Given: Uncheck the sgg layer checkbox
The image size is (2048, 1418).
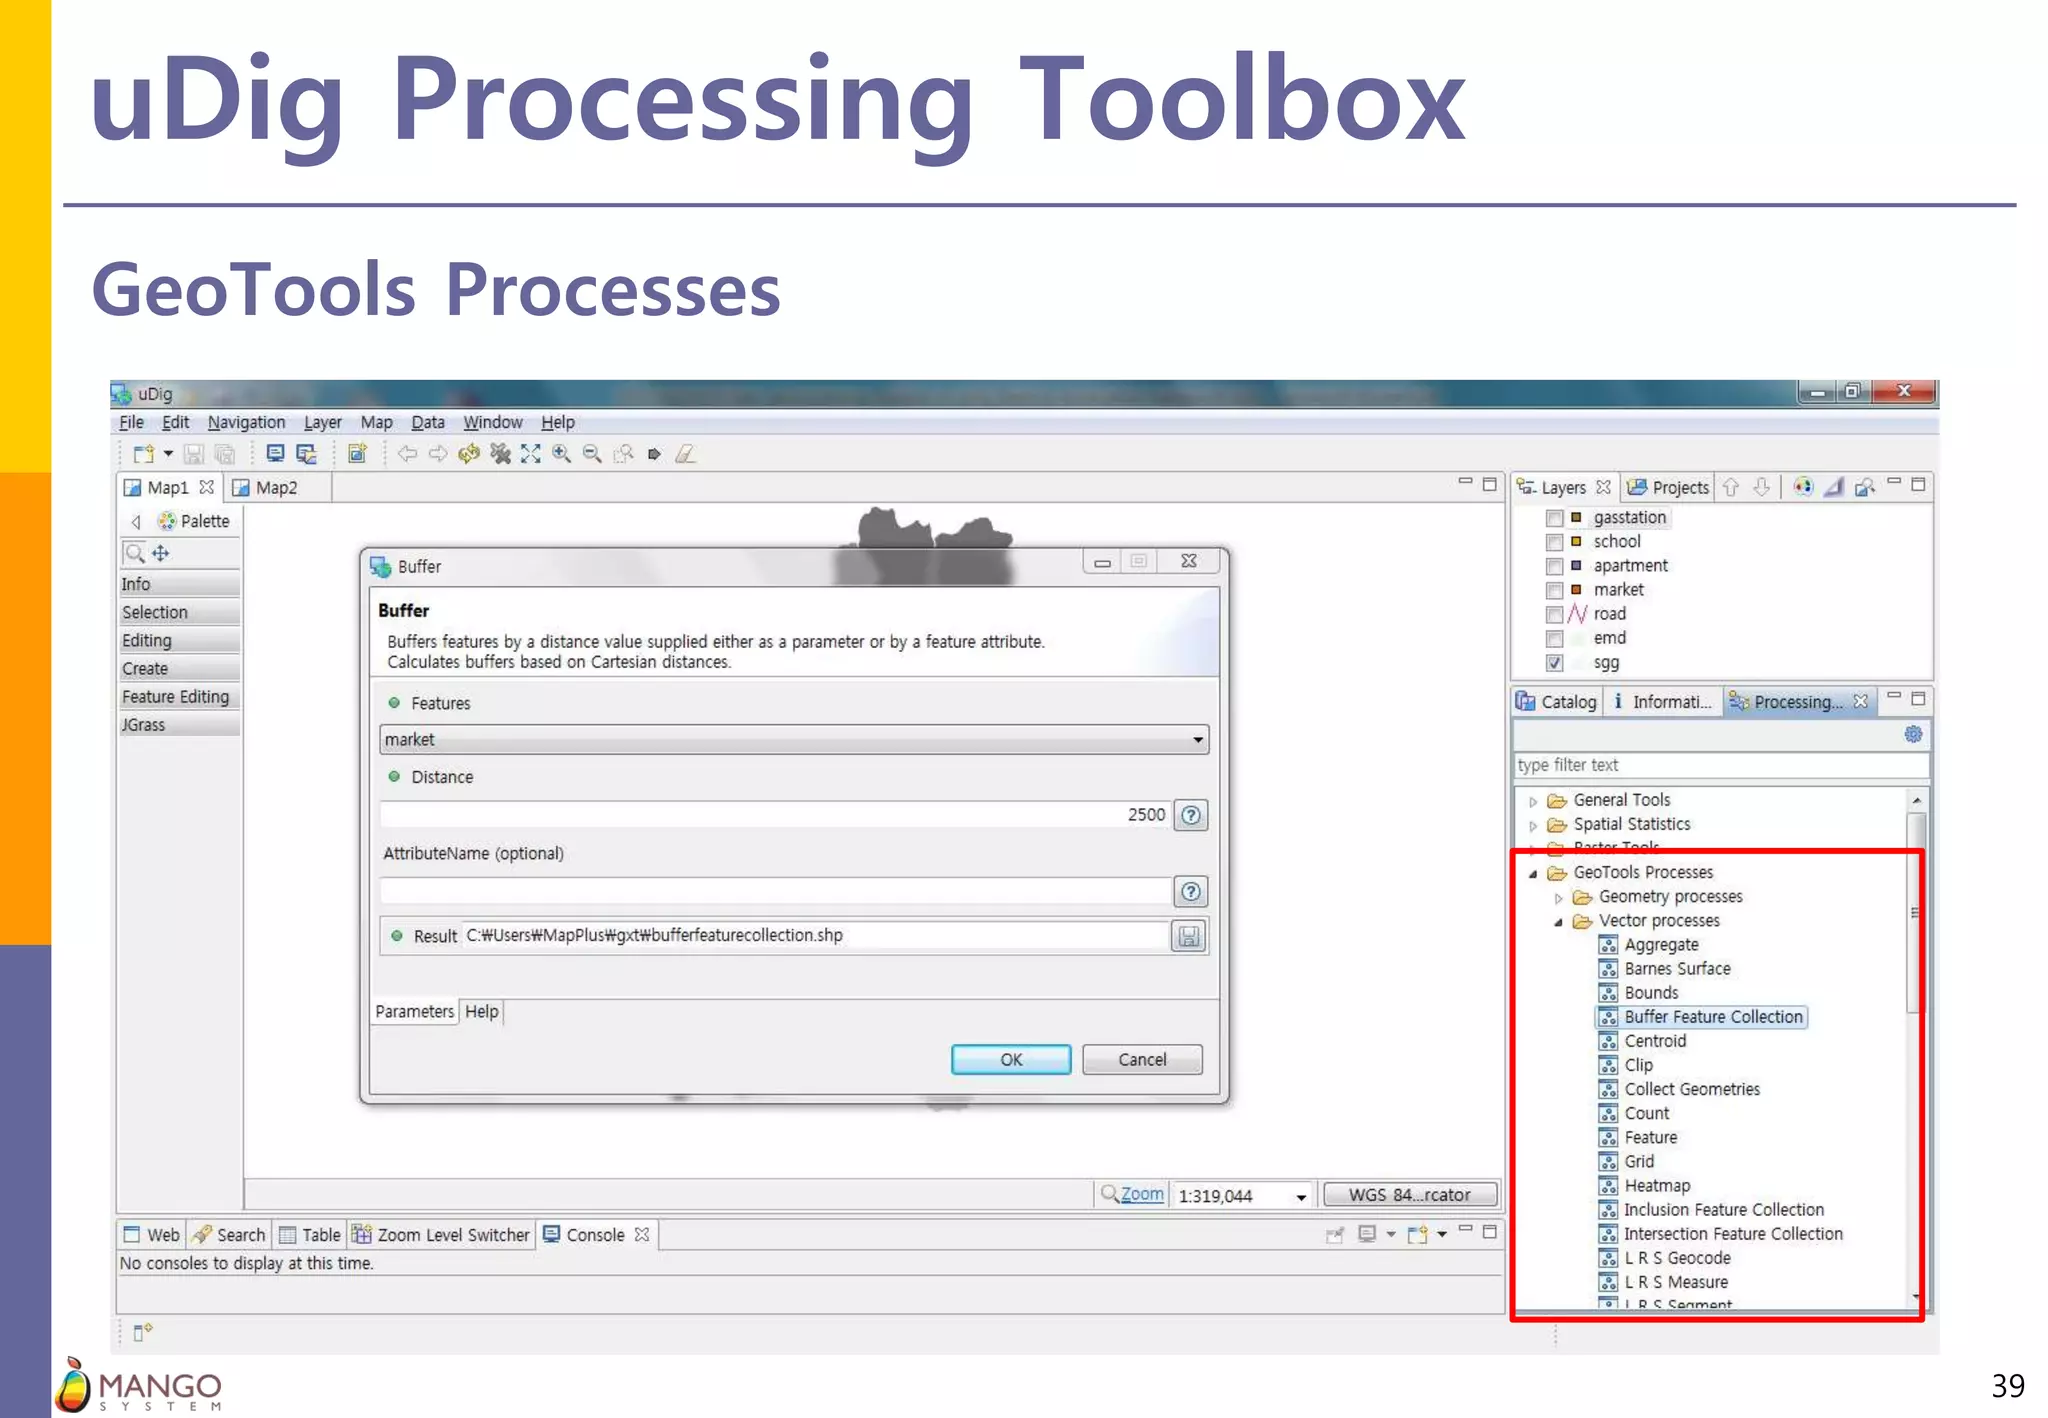Looking at the screenshot, I should [x=1554, y=663].
